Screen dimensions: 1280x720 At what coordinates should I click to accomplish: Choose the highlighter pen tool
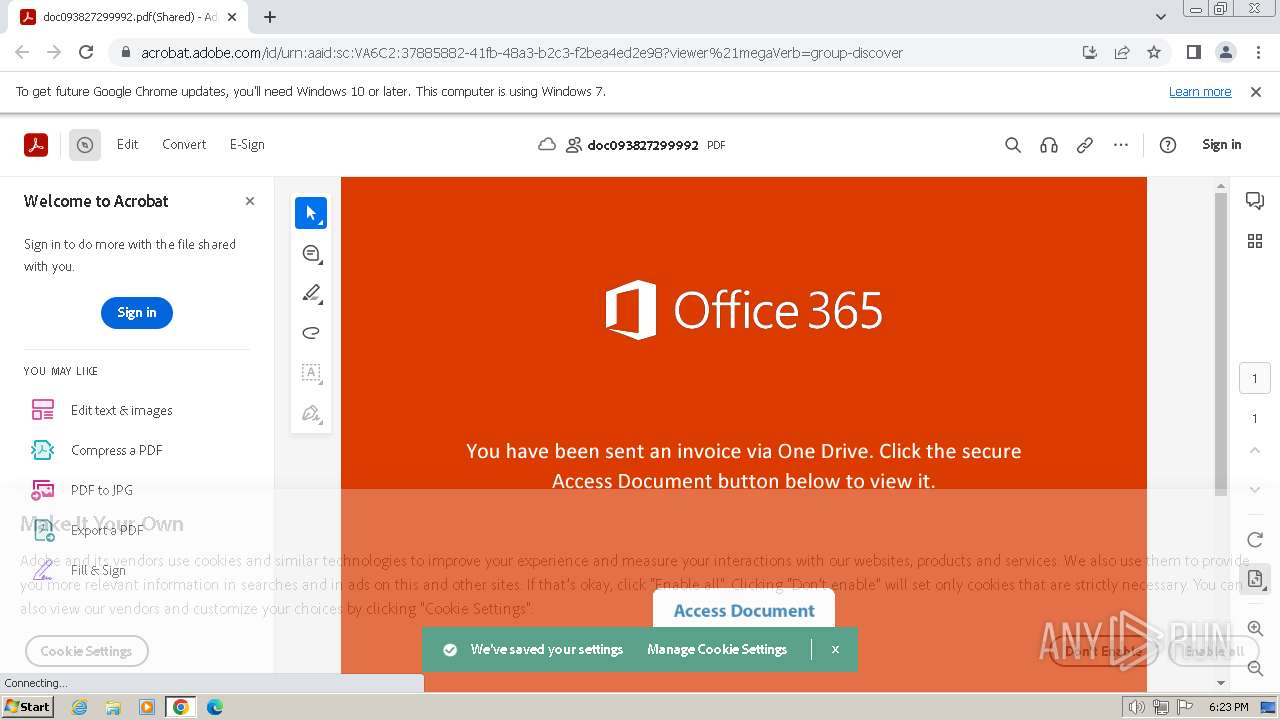click(311, 293)
